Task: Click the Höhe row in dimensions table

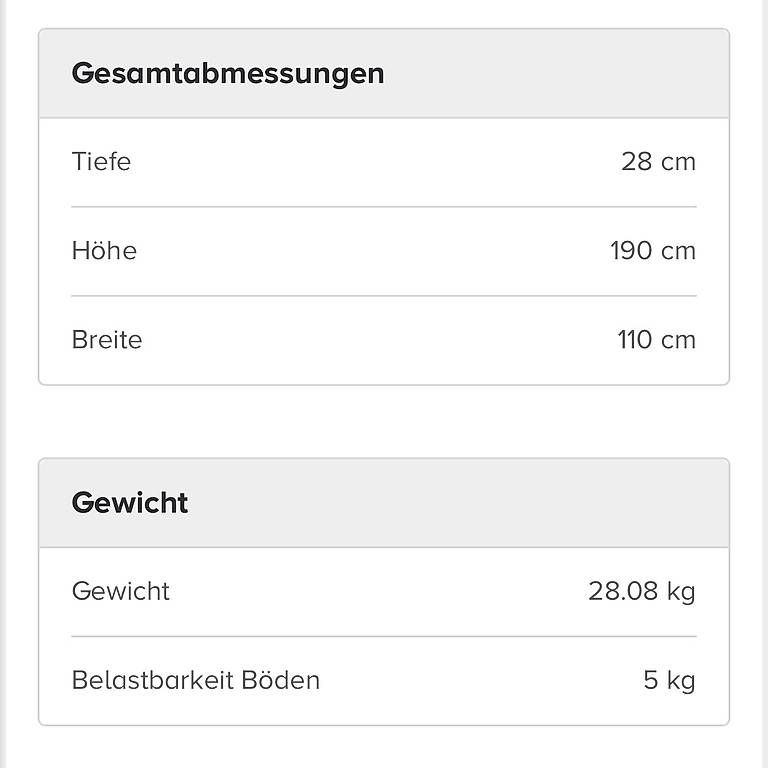Action: point(384,251)
